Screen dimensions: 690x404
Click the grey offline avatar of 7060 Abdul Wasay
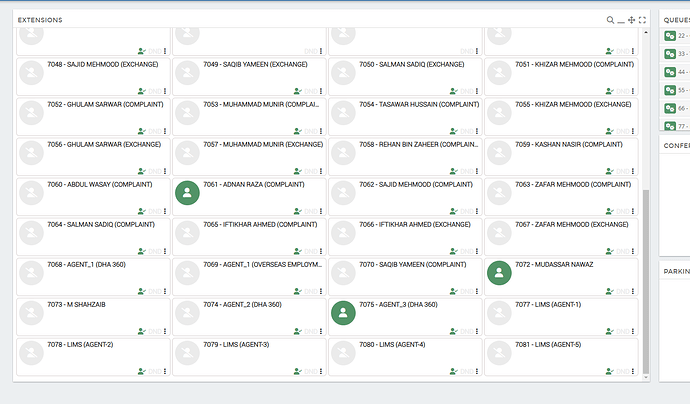[32, 193]
